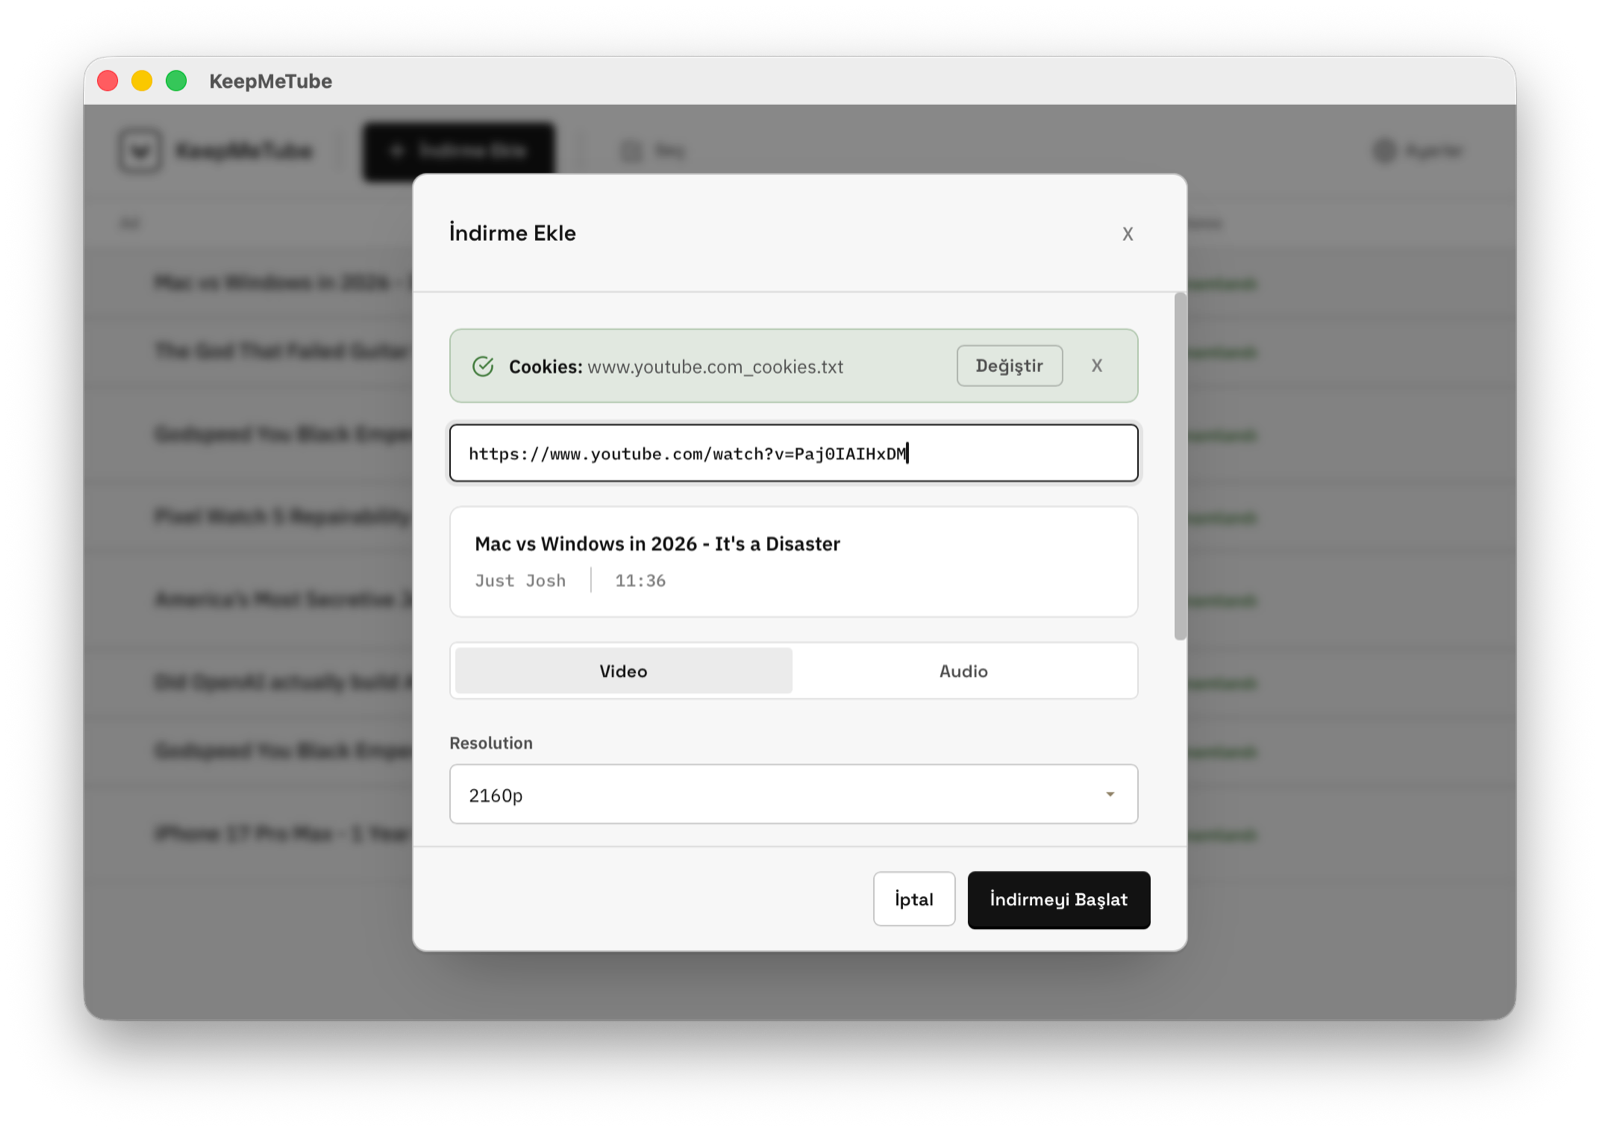Click the red macOS close window button
Image resolution: width=1600 pixels, height=1131 pixels.
coord(108,81)
